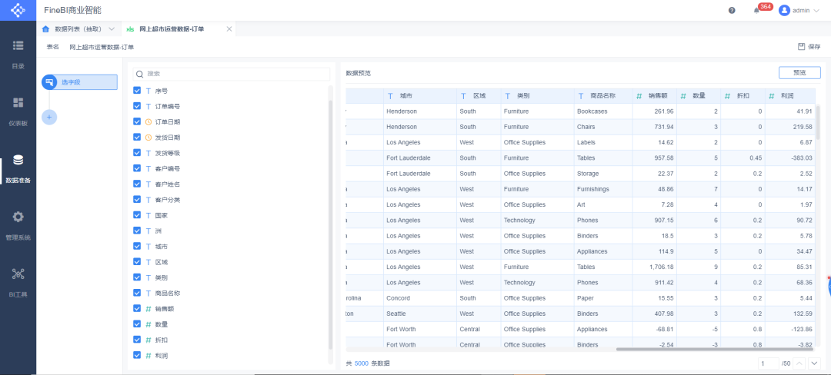832x376 pixels.
Task: Click the help question mark icon
Action: 732,10
